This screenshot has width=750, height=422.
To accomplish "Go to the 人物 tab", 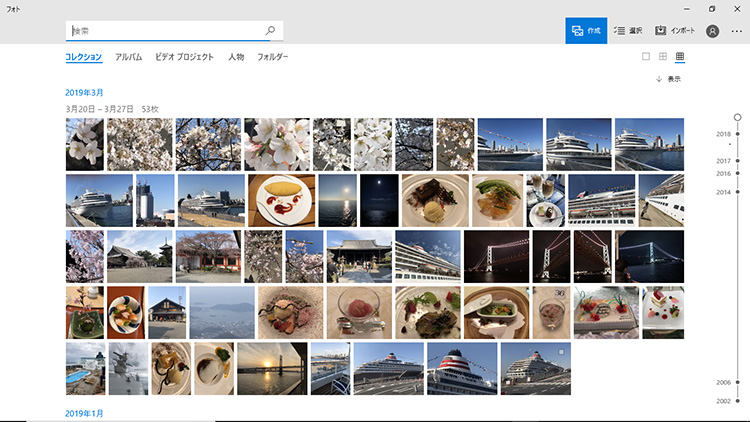I will pos(236,57).
